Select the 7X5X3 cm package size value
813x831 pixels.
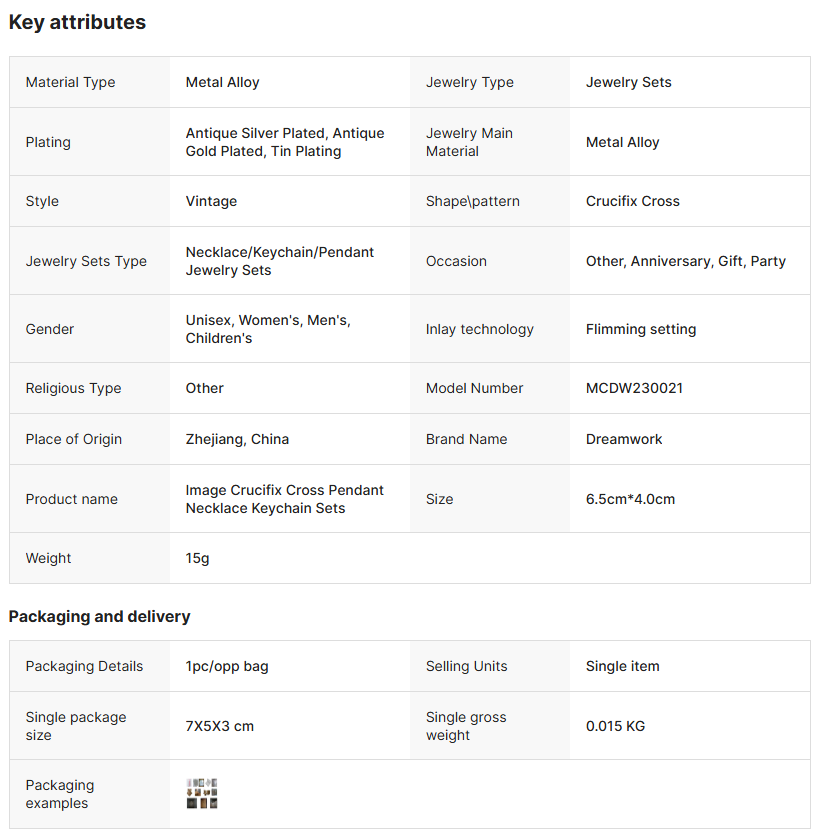point(219,726)
